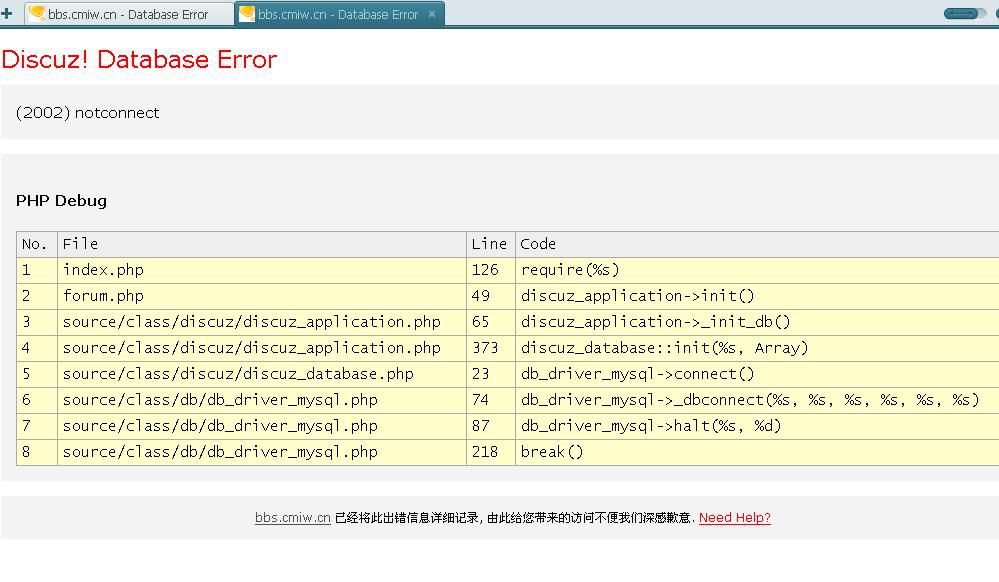Click db_driver_mysql.php file cell in row 7
The image size is (999, 582).
[x=262, y=426]
